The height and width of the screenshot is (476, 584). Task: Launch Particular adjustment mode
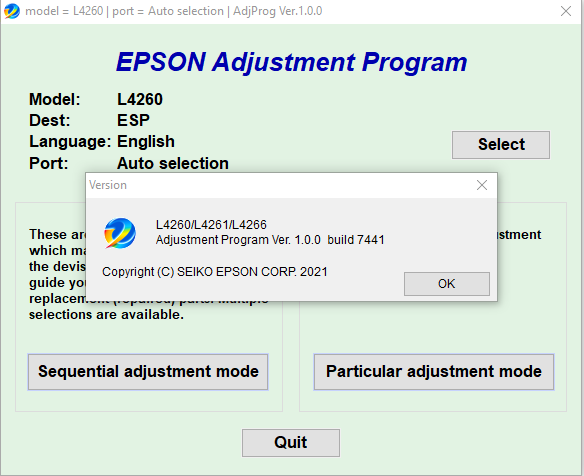tap(434, 372)
